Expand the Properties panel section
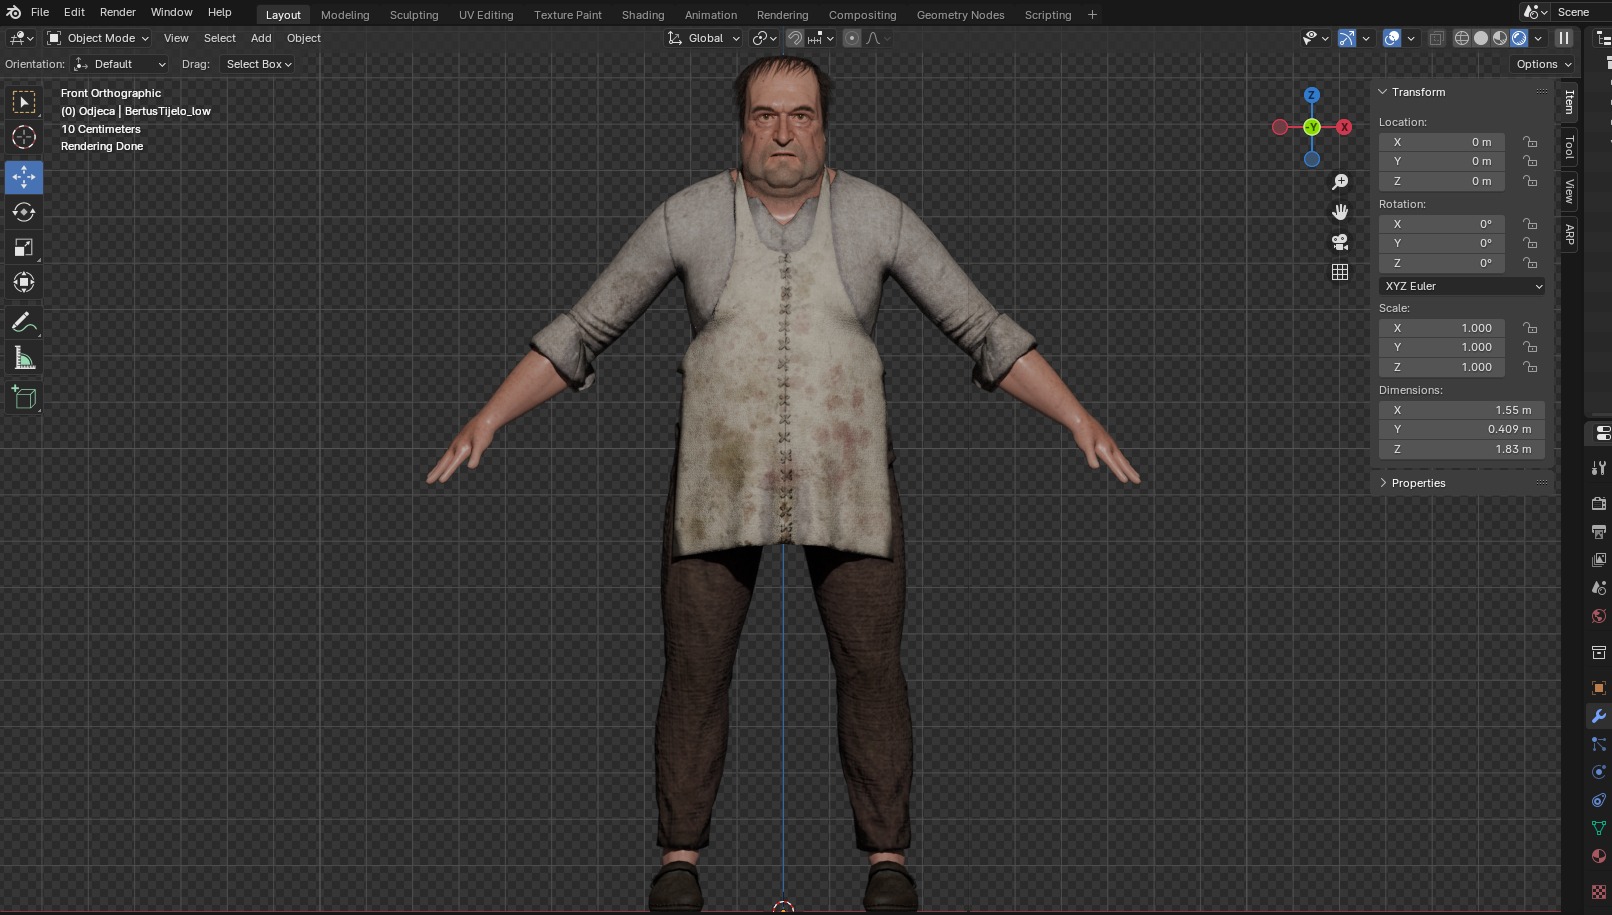This screenshot has width=1612, height=915. [1418, 483]
